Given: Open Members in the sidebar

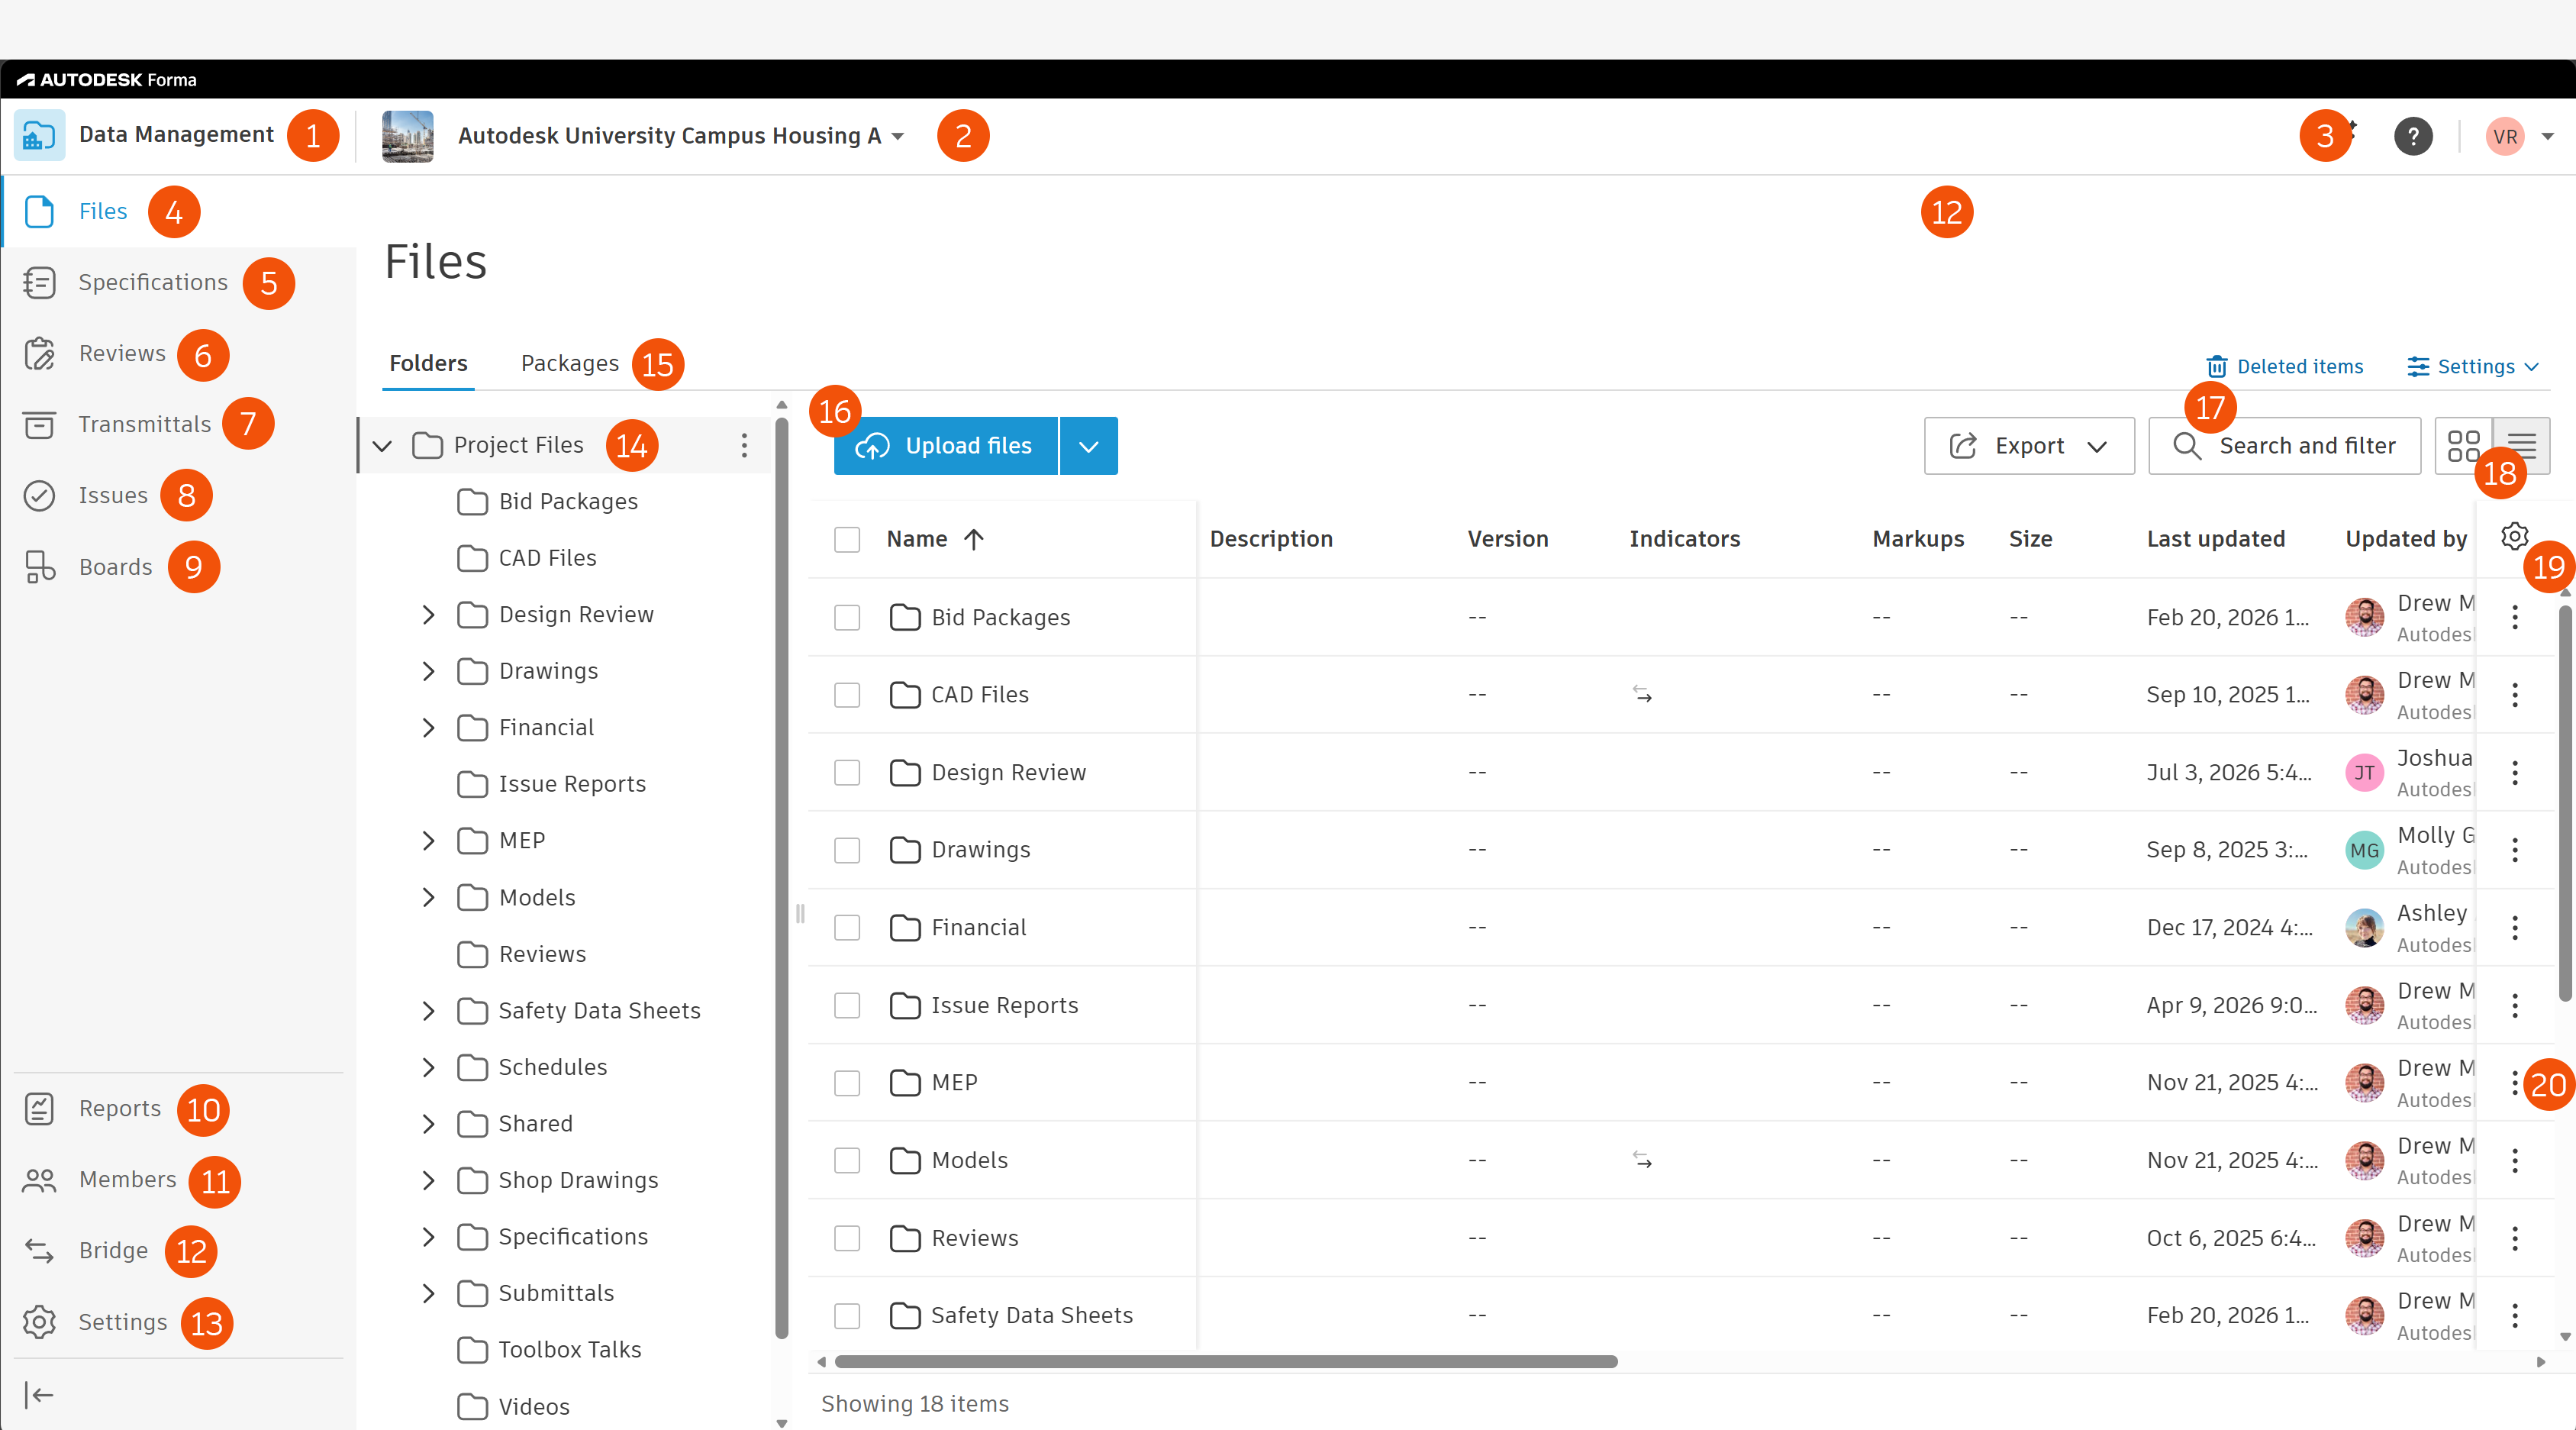Looking at the screenshot, I should point(127,1180).
